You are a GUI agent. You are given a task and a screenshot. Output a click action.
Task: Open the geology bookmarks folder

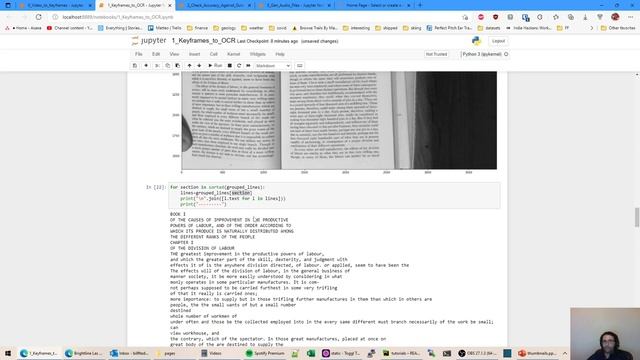coord(224,28)
